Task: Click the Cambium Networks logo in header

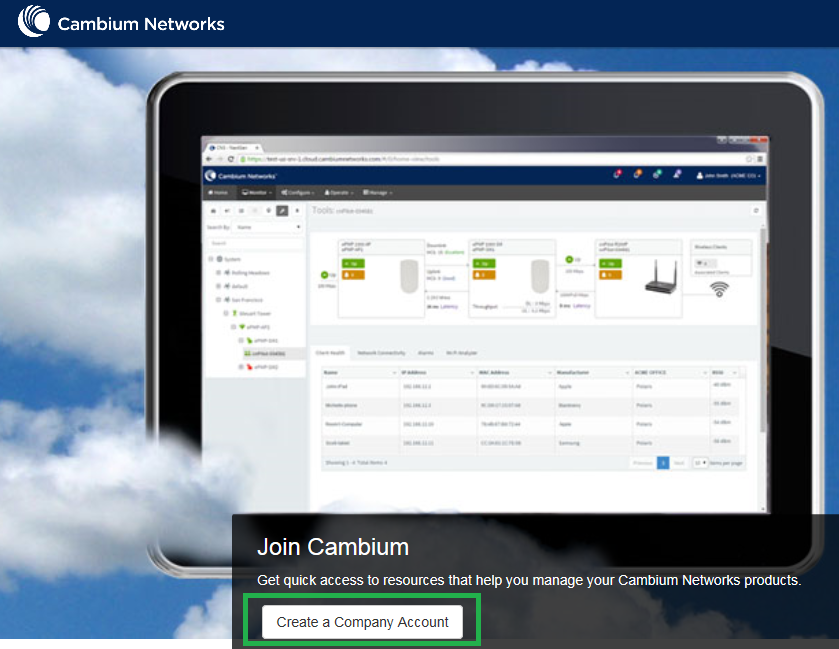Action: click(x=121, y=23)
